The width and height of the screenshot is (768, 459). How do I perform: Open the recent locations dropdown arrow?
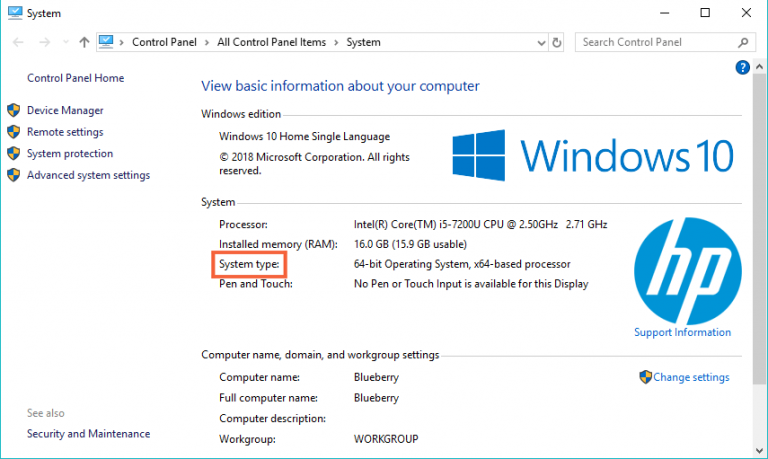point(65,43)
